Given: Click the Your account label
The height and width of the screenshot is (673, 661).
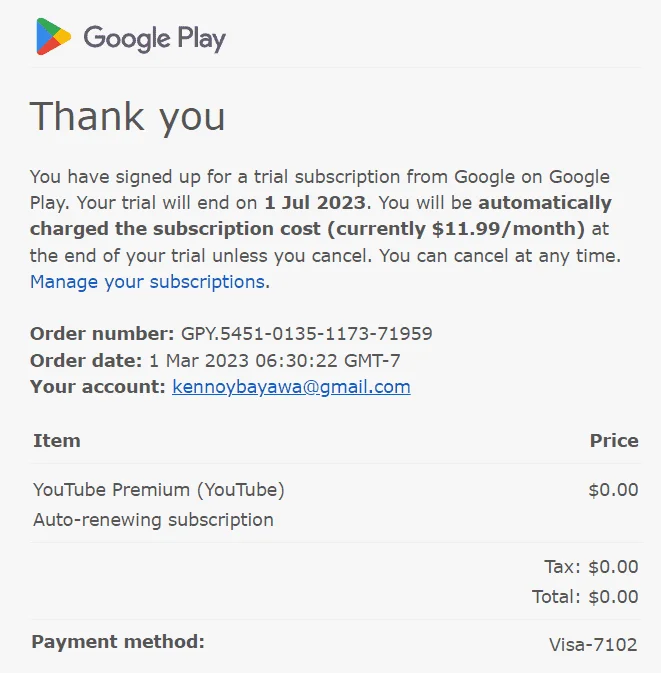Looking at the screenshot, I should click(x=98, y=387).
